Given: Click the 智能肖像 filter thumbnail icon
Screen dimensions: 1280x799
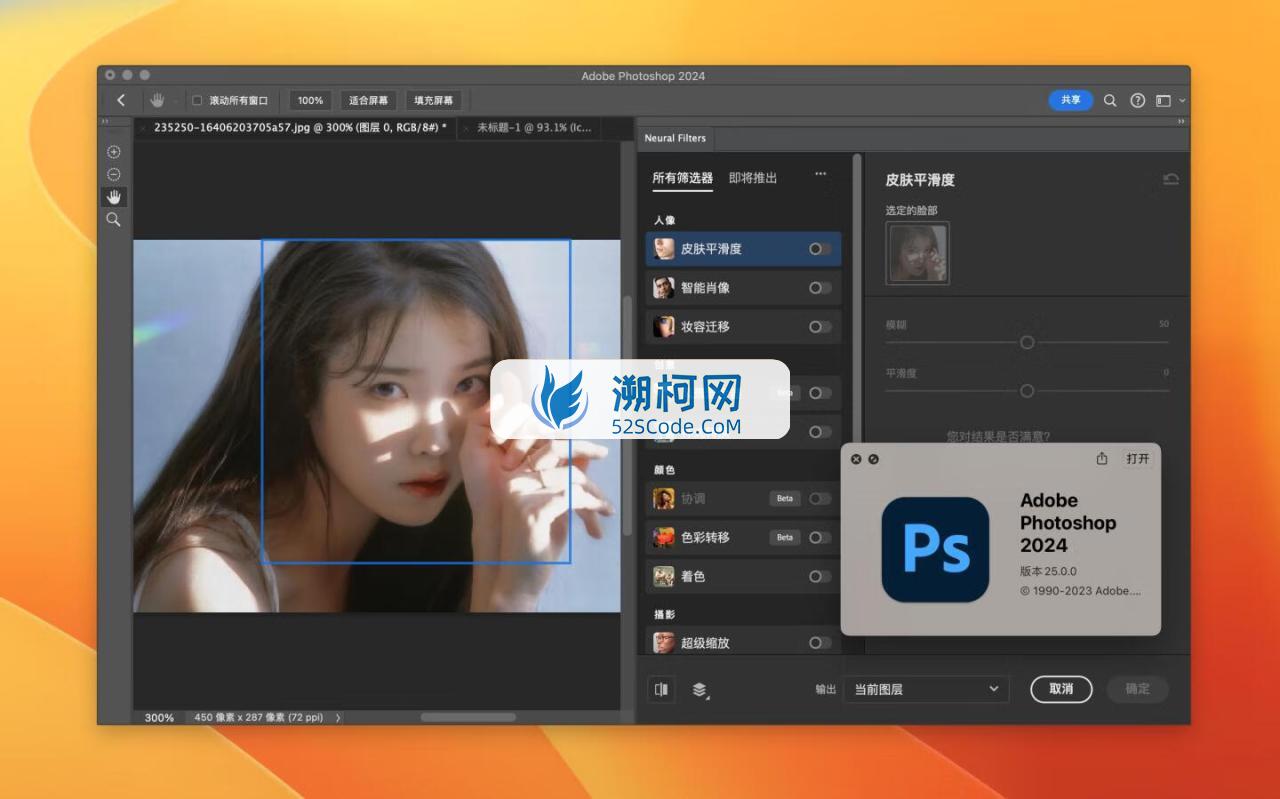Looking at the screenshot, I should tap(664, 288).
